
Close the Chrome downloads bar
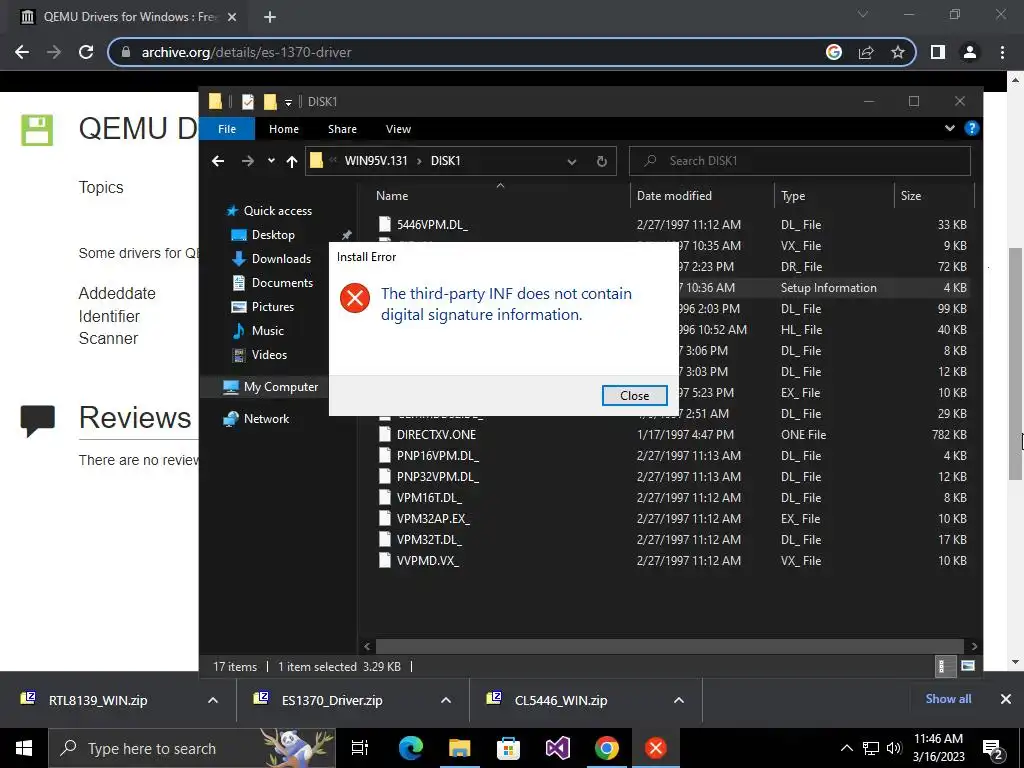click(x=1006, y=699)
